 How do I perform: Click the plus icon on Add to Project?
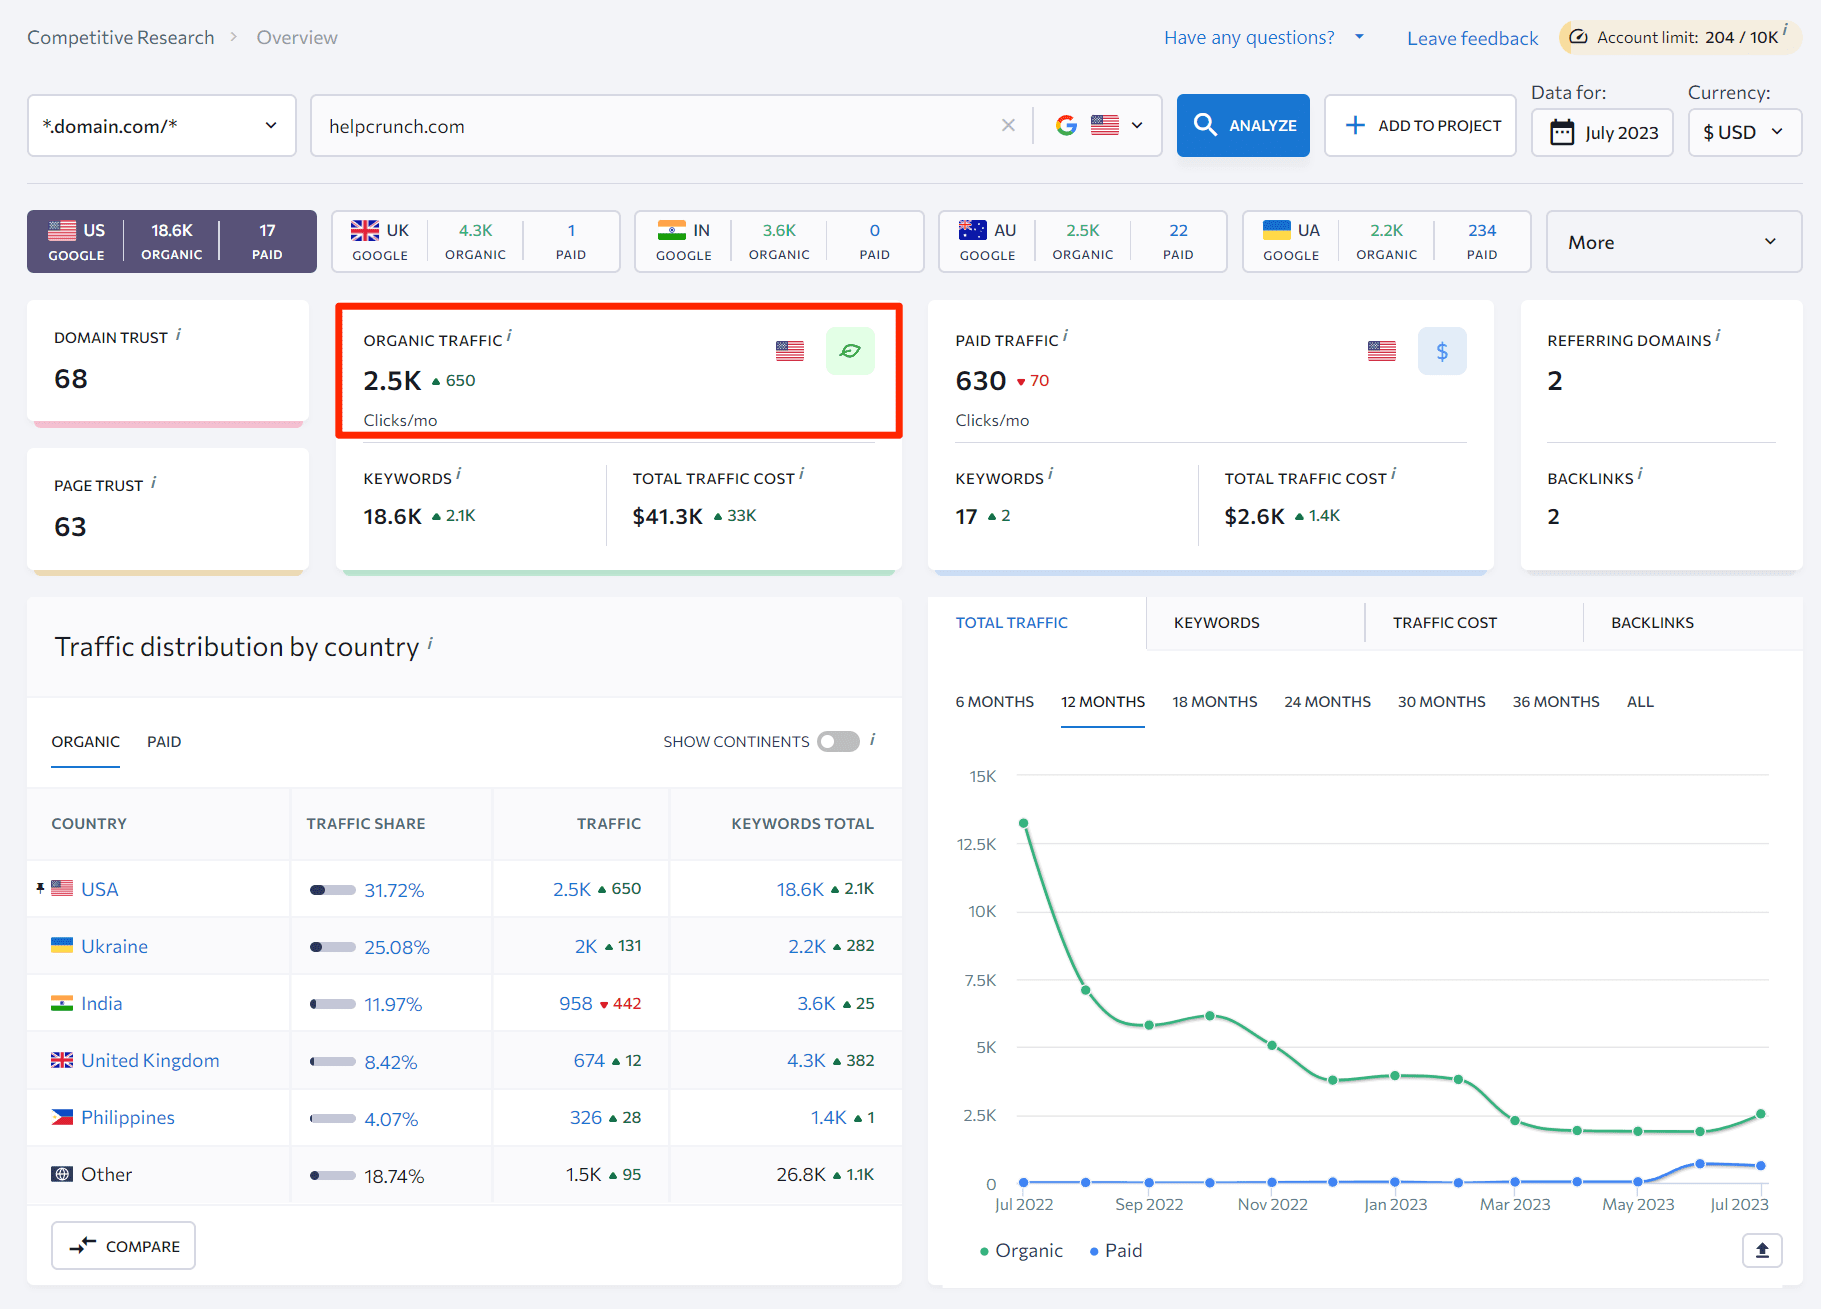click(1355, 125)
